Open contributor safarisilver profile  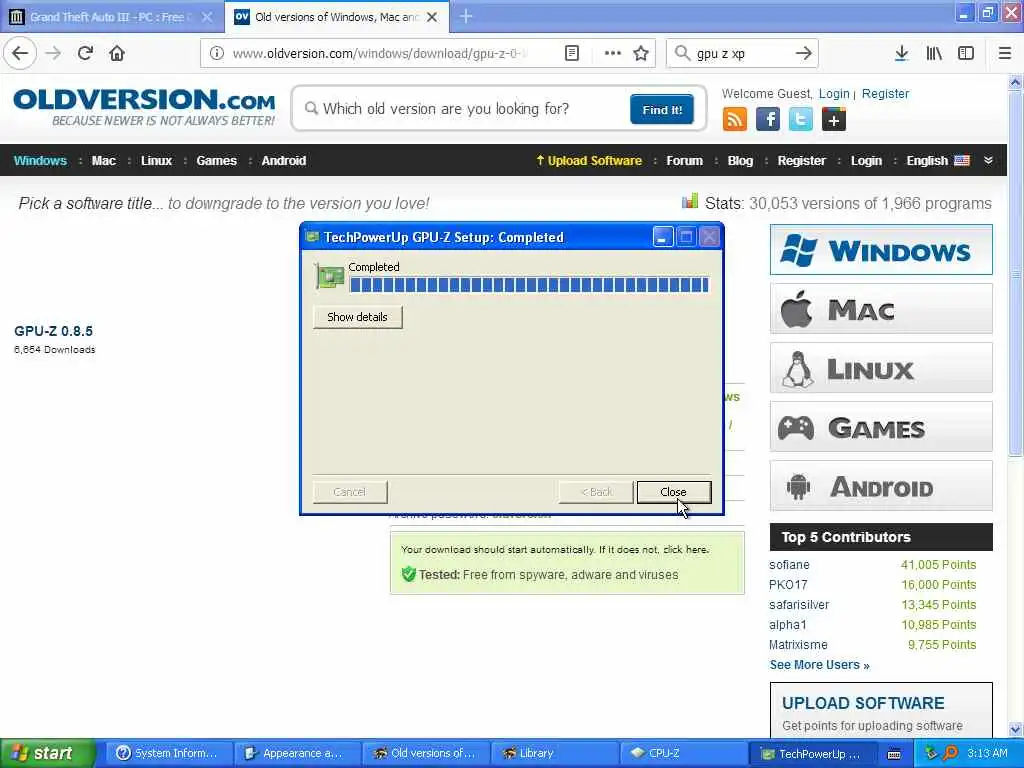pos(799,605)
